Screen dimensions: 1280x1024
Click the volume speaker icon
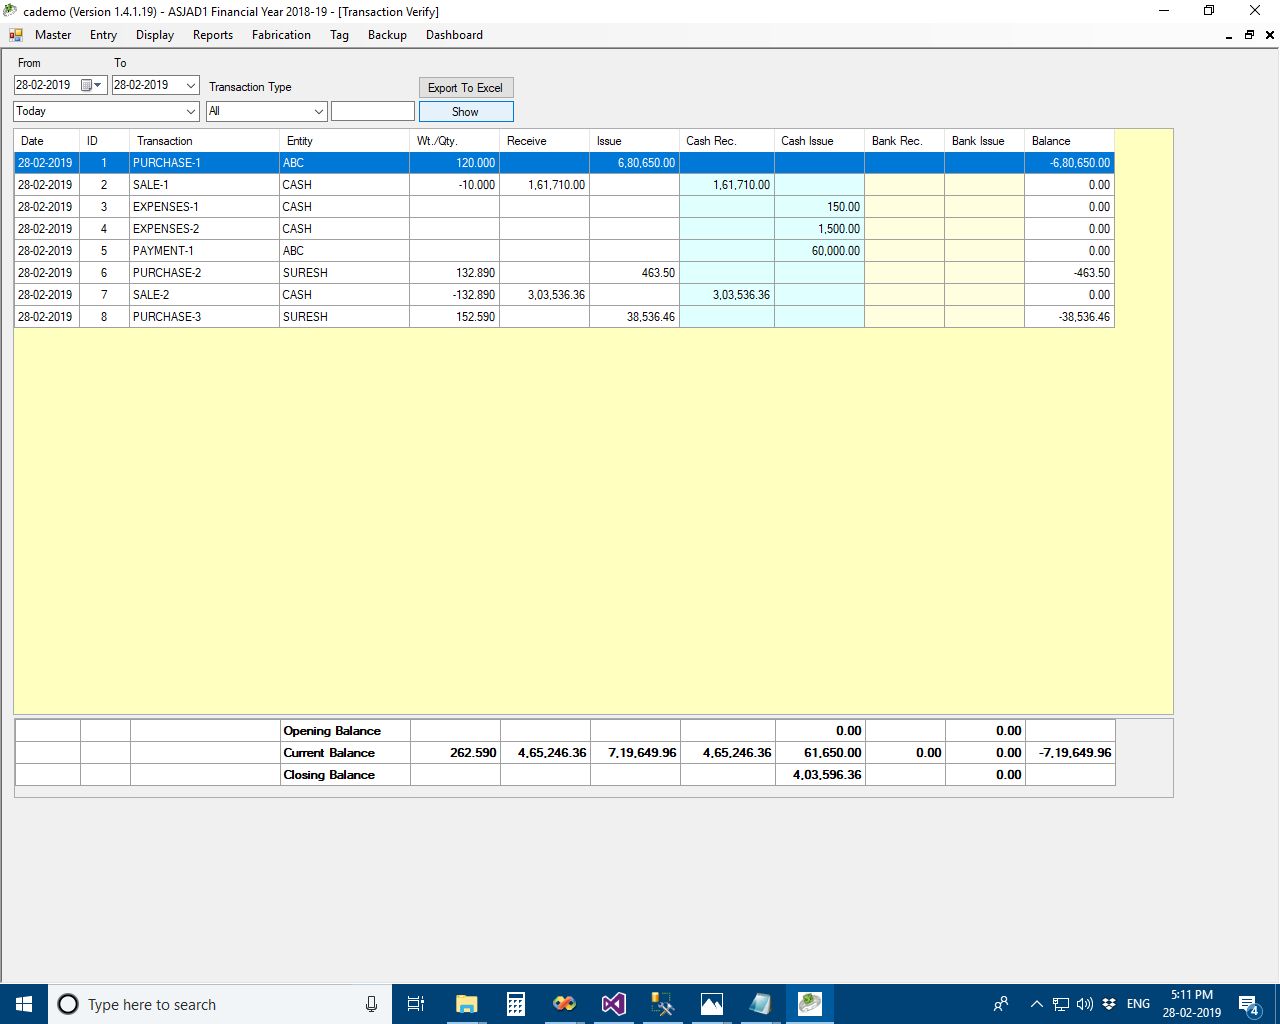(1085, 1004)
